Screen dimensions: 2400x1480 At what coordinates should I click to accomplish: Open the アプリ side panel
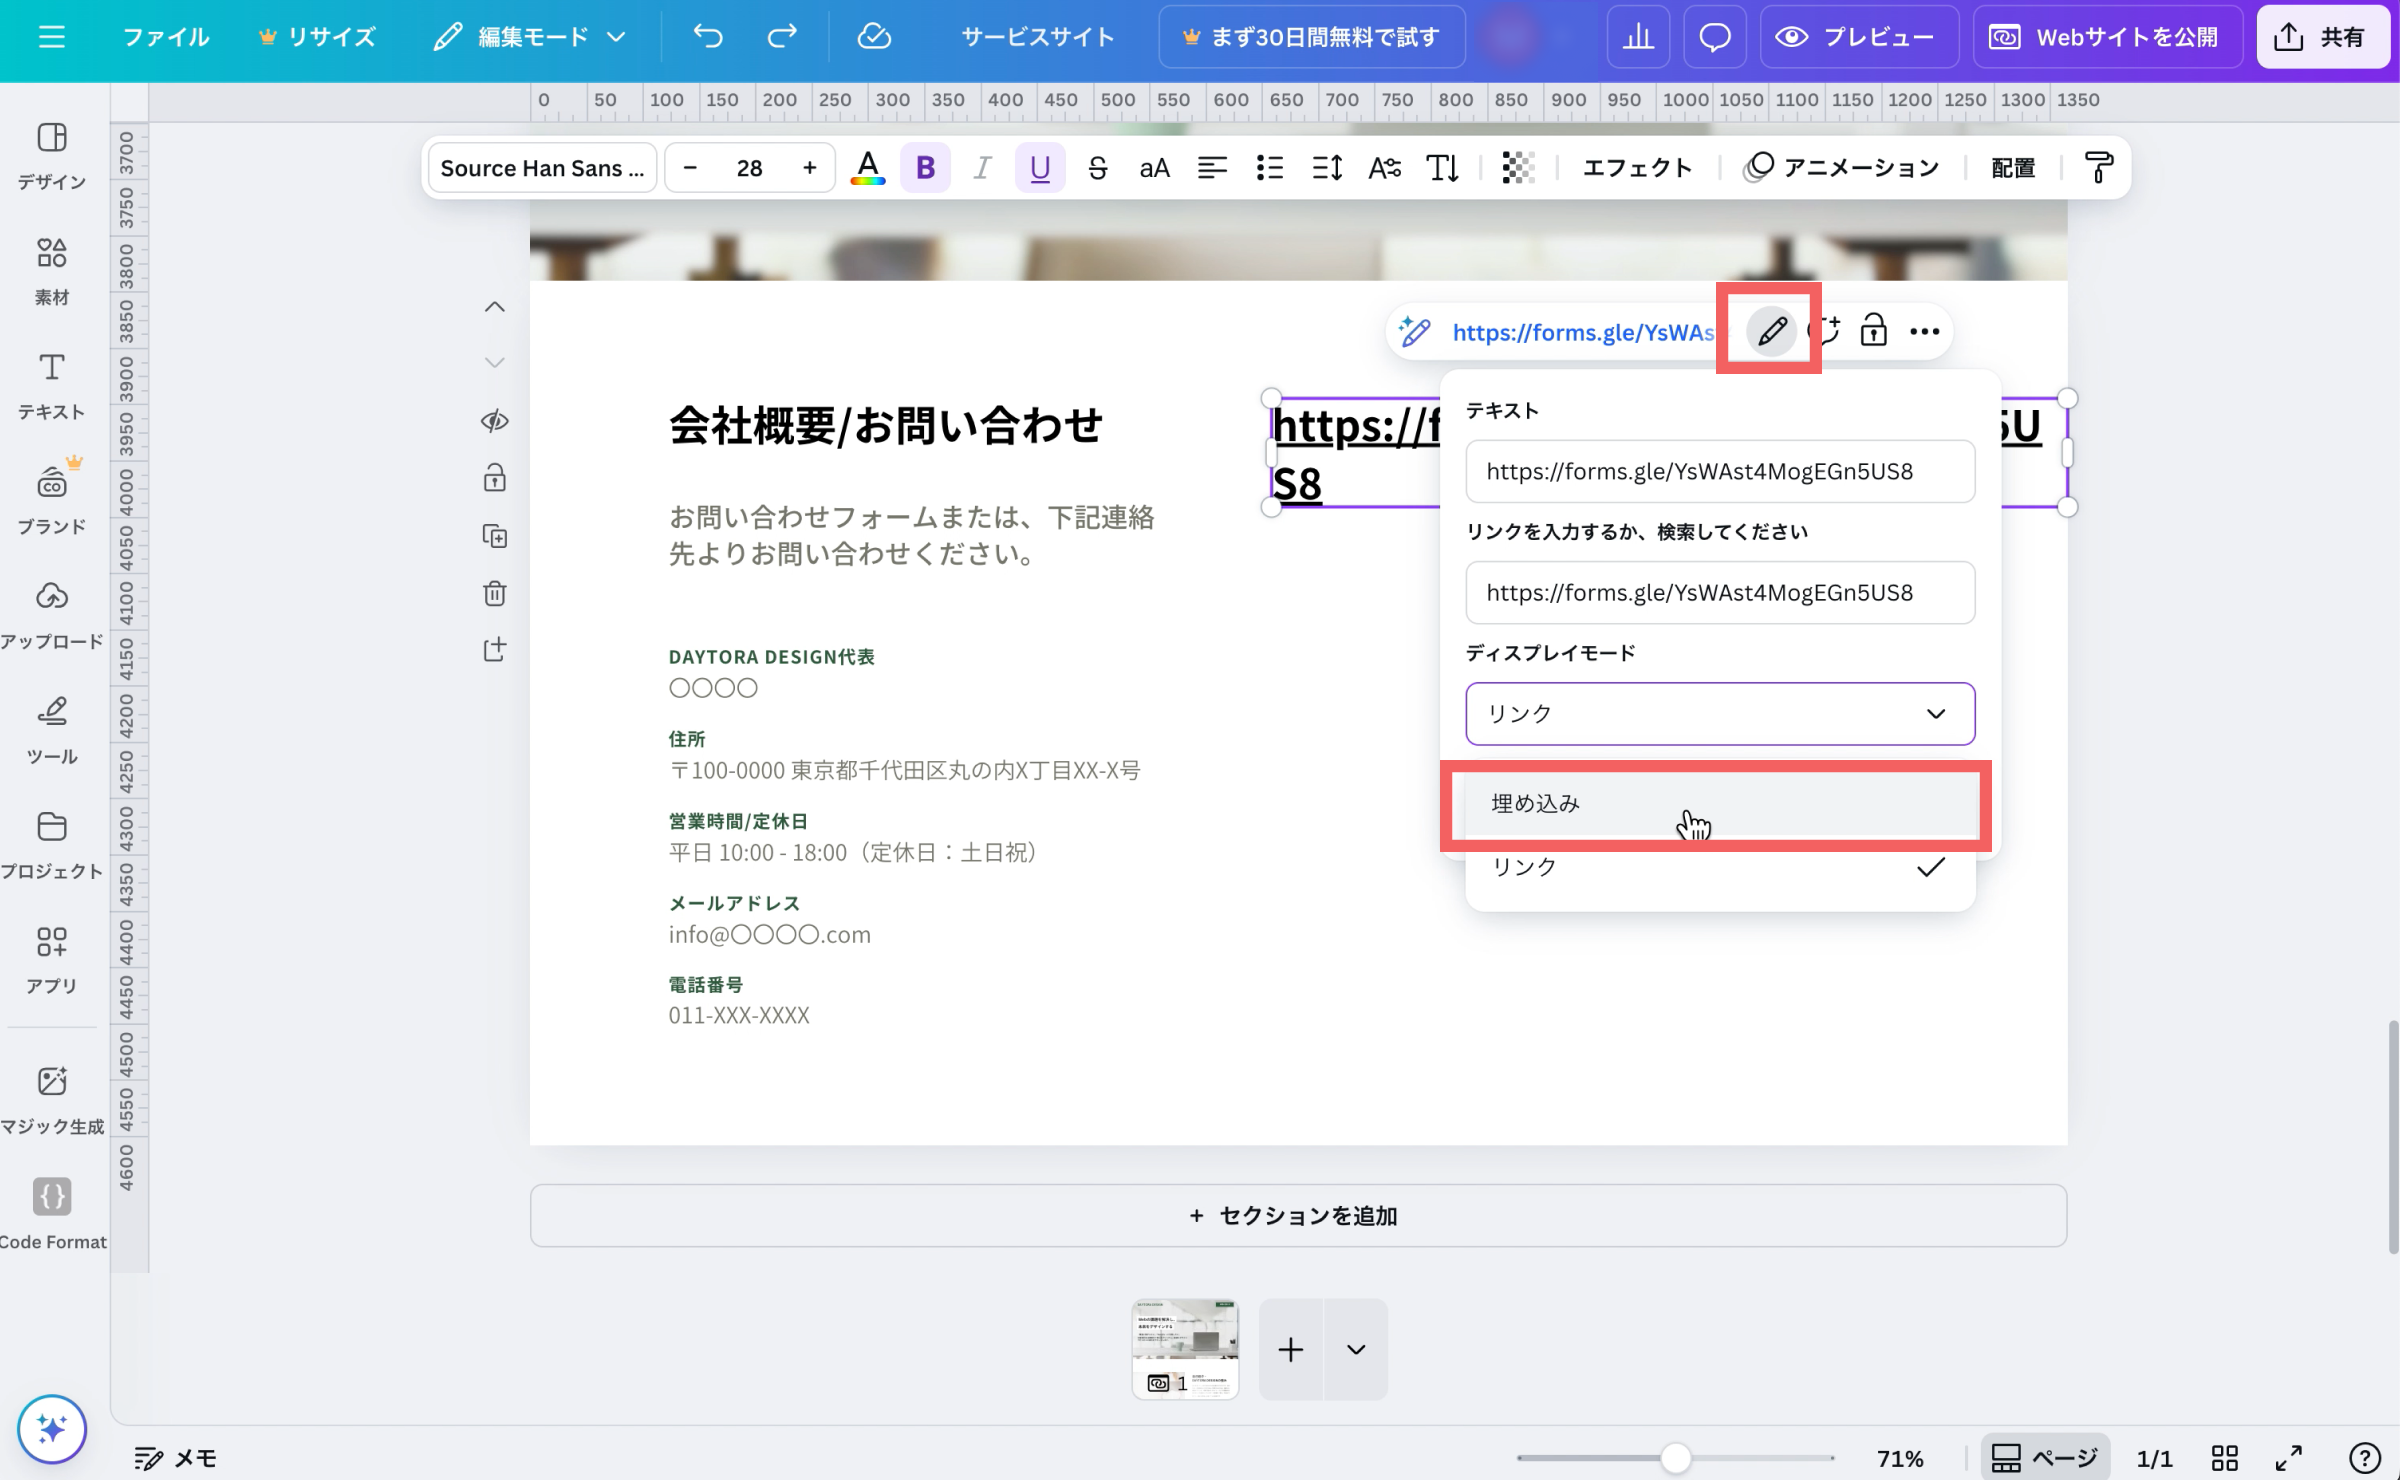coord(52,960)
